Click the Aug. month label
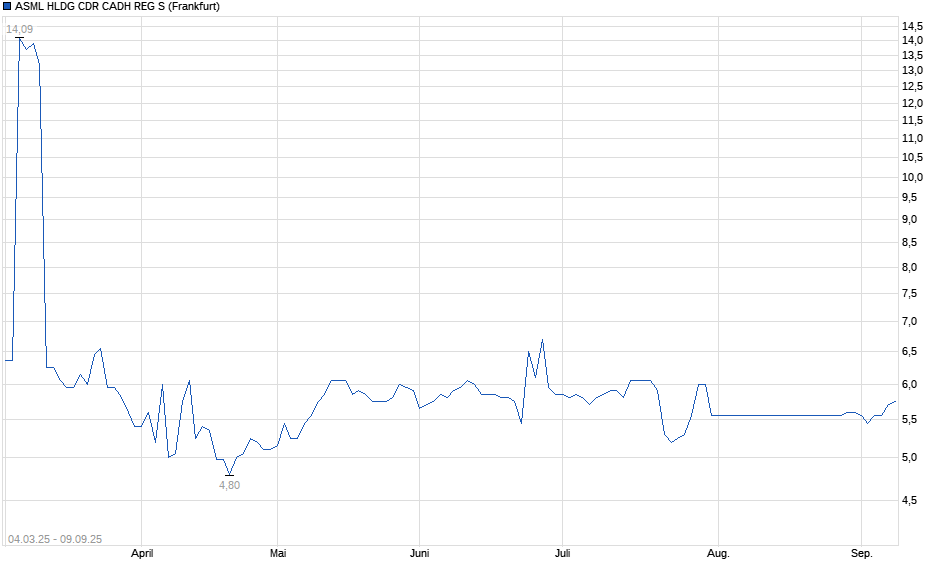The width and height of the screenshot is (940, 579). (x=718, y=553)
